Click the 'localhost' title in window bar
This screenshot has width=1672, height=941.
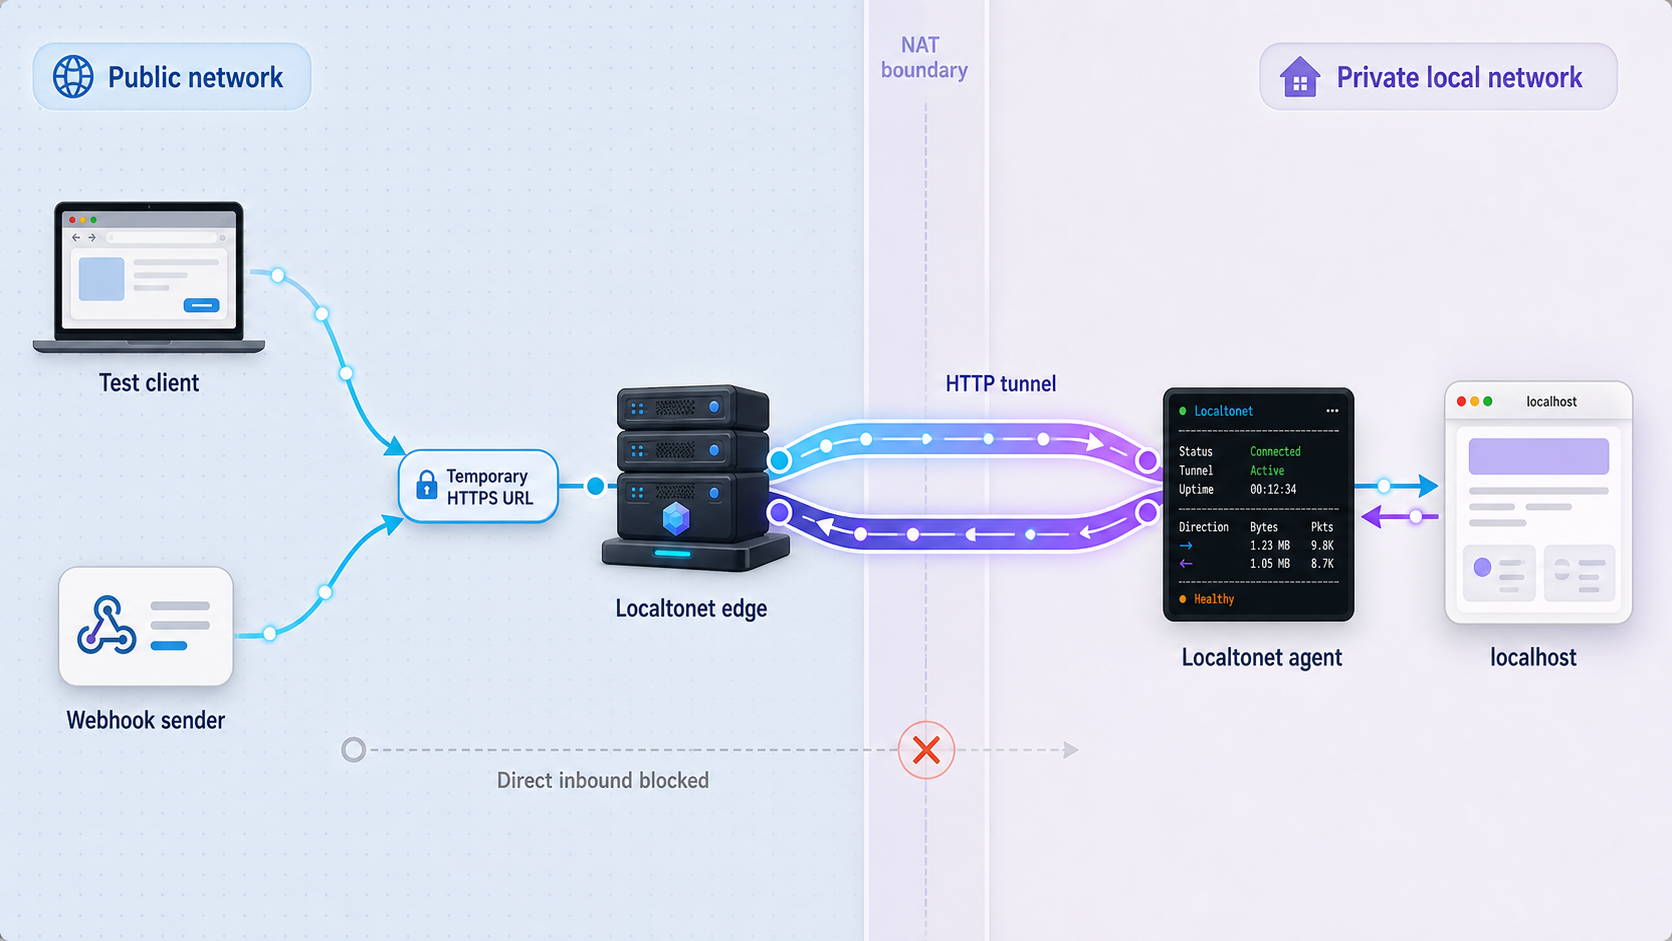click(1551, 401)
